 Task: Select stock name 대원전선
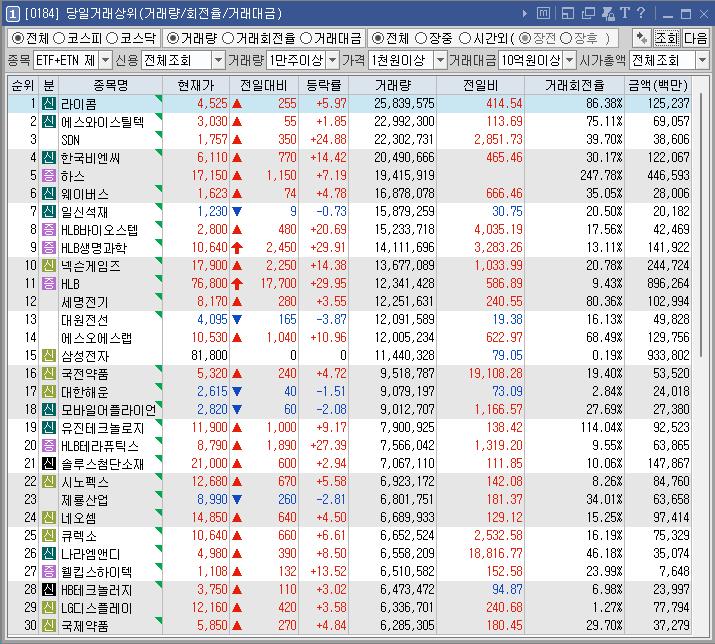pos(84,320)
